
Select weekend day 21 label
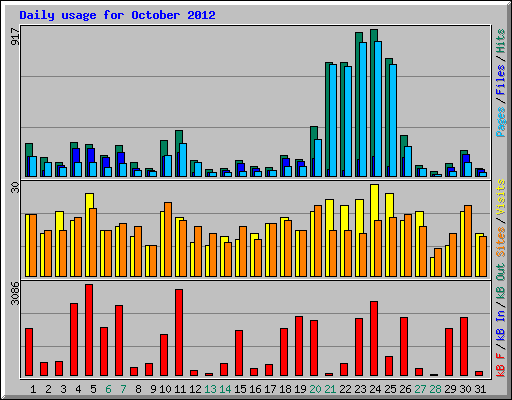coord(330,389)
